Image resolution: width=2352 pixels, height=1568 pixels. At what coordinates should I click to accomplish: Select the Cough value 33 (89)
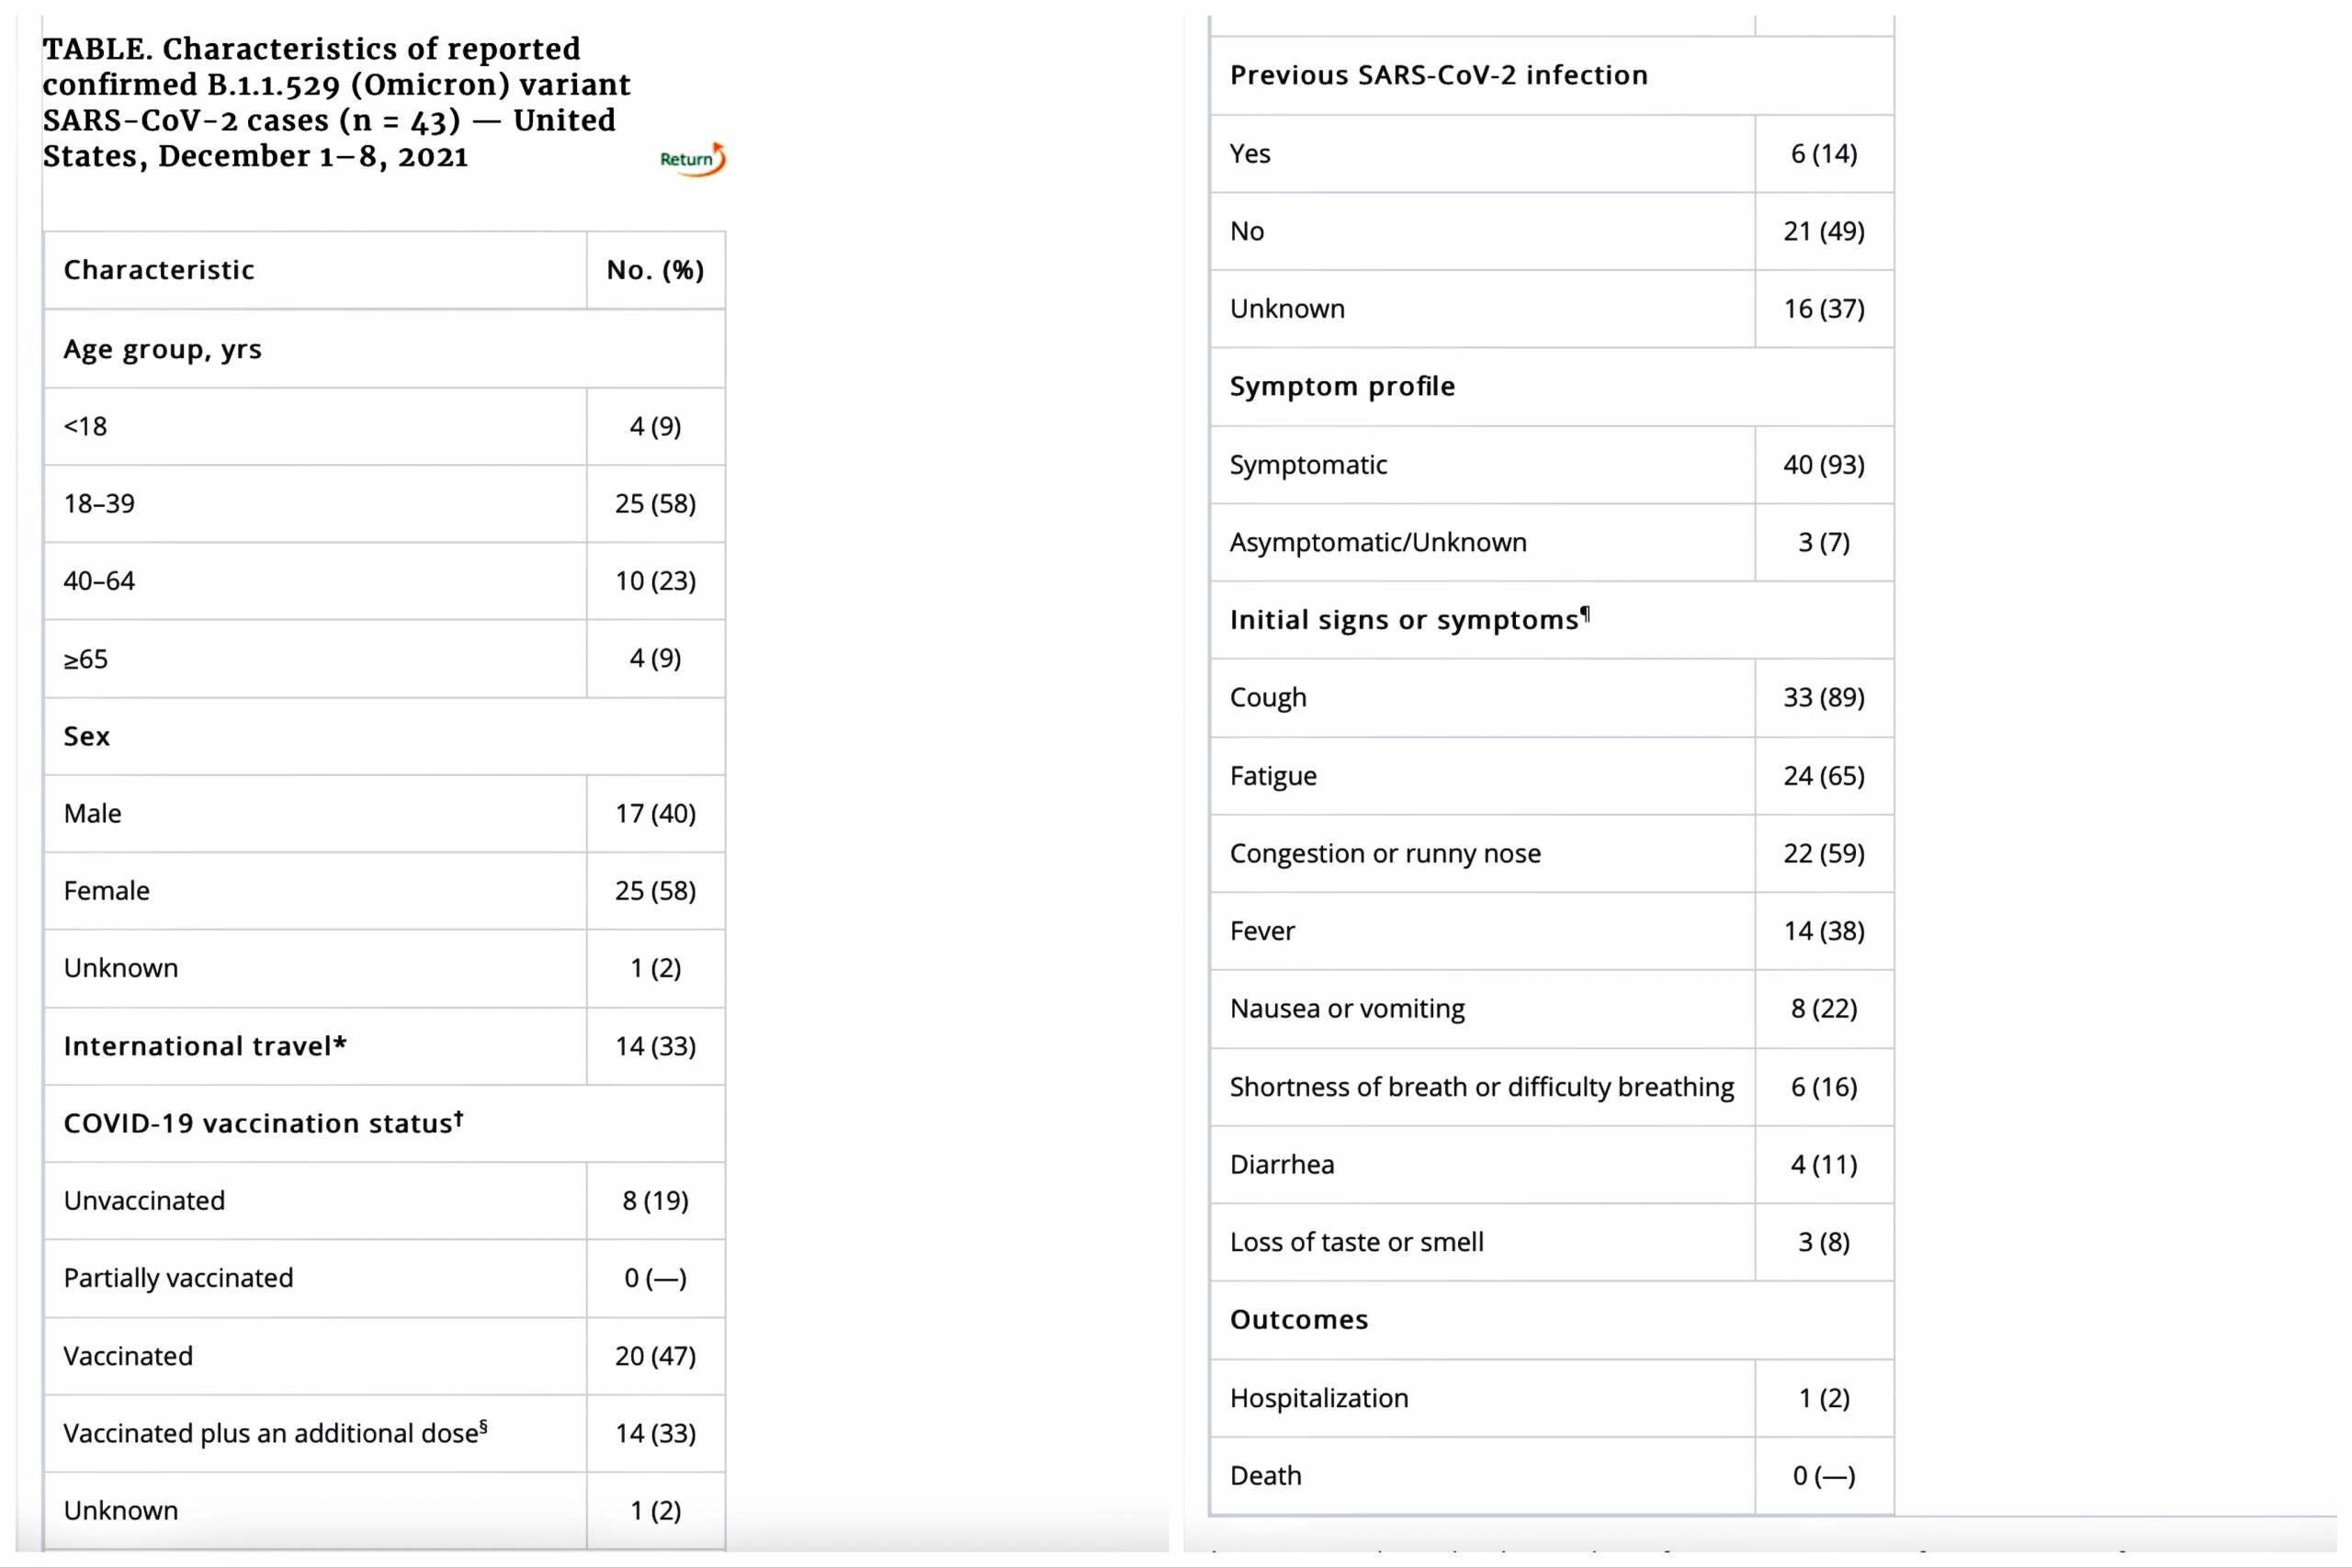coord(1823,697)
